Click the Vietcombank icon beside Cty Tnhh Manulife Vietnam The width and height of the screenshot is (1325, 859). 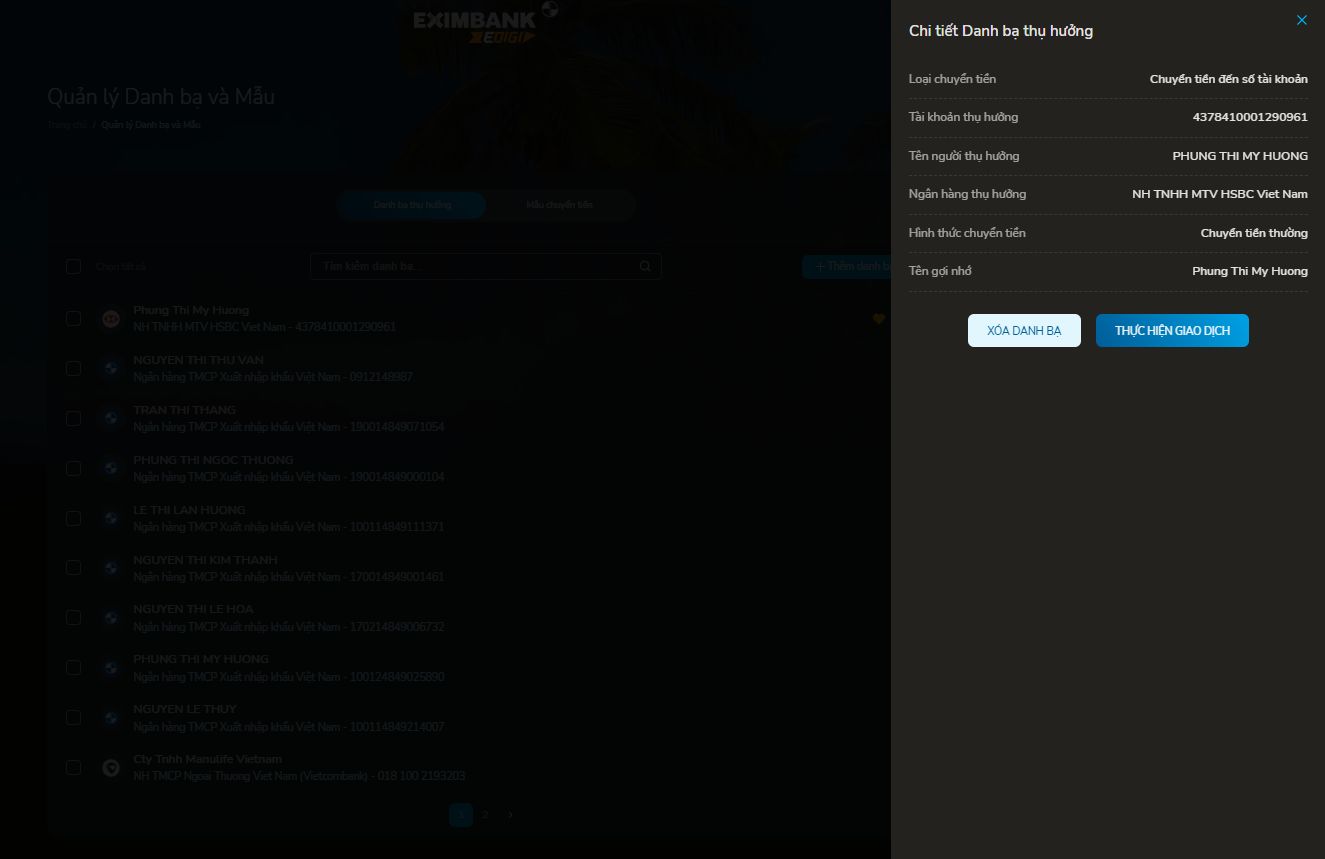[x=111, y=768]
